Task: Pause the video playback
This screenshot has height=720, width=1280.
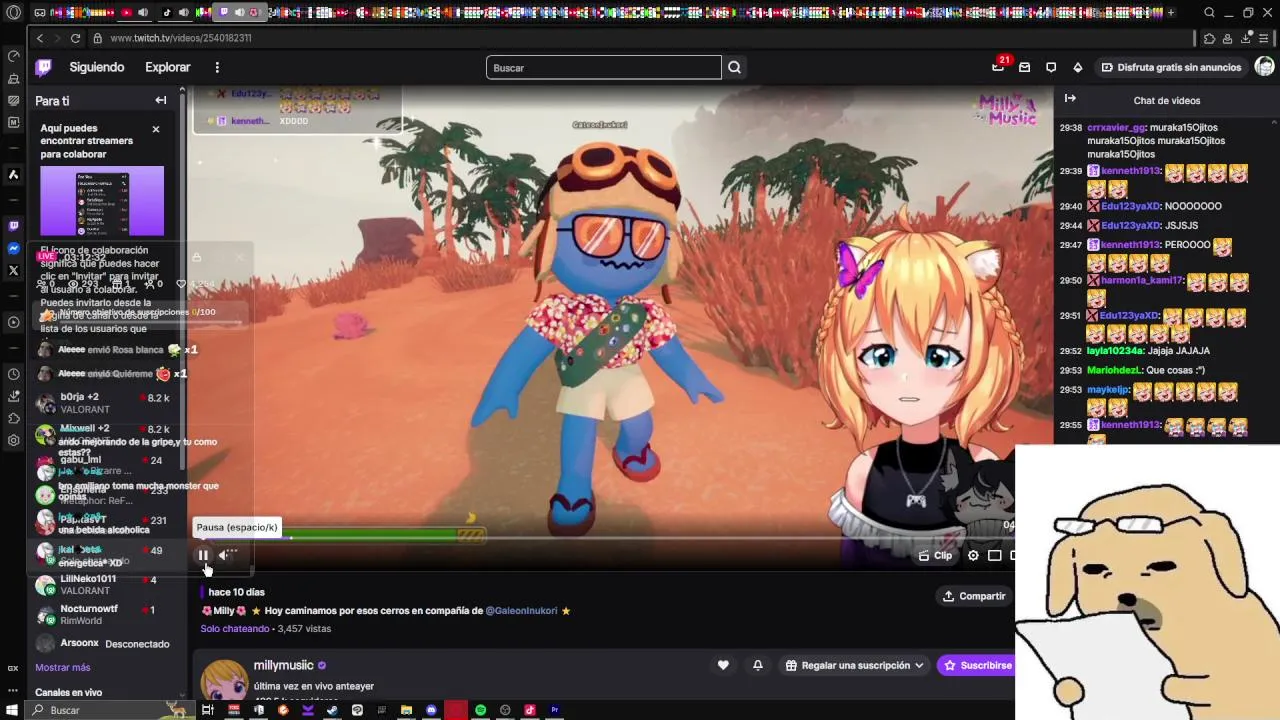Action: (203, 555)
